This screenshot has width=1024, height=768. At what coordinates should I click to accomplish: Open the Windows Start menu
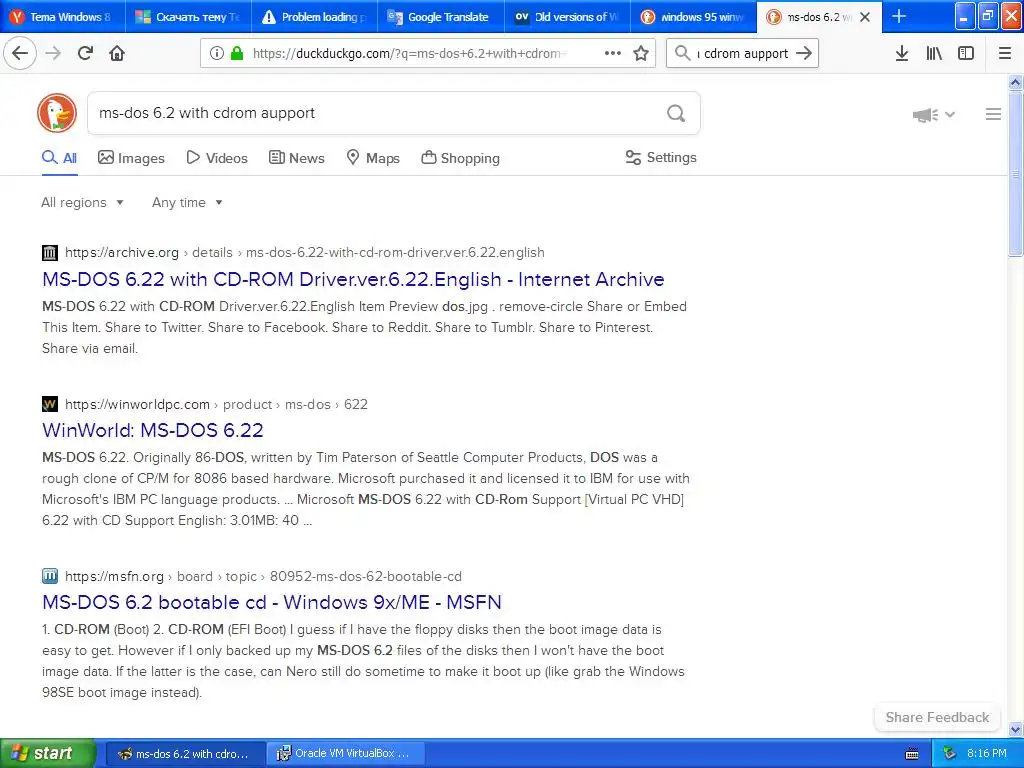(48, 754)
